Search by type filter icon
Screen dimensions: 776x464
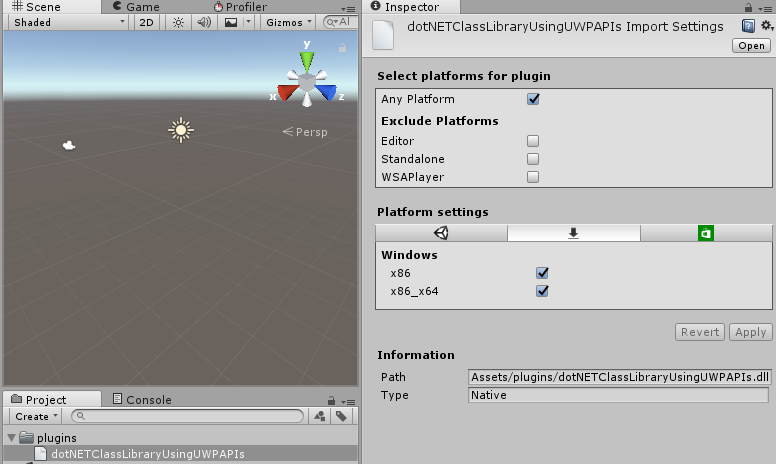click(x=320, y=417)
